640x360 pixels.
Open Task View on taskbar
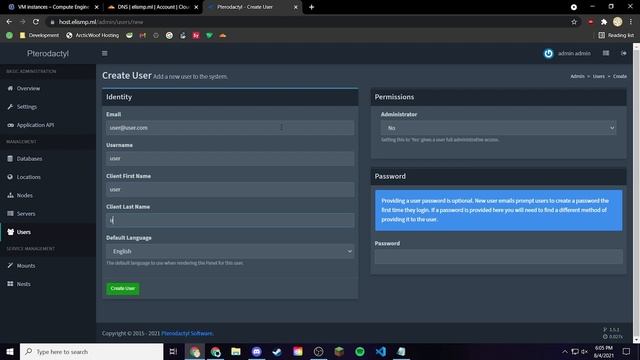click(x=173, y=351)
